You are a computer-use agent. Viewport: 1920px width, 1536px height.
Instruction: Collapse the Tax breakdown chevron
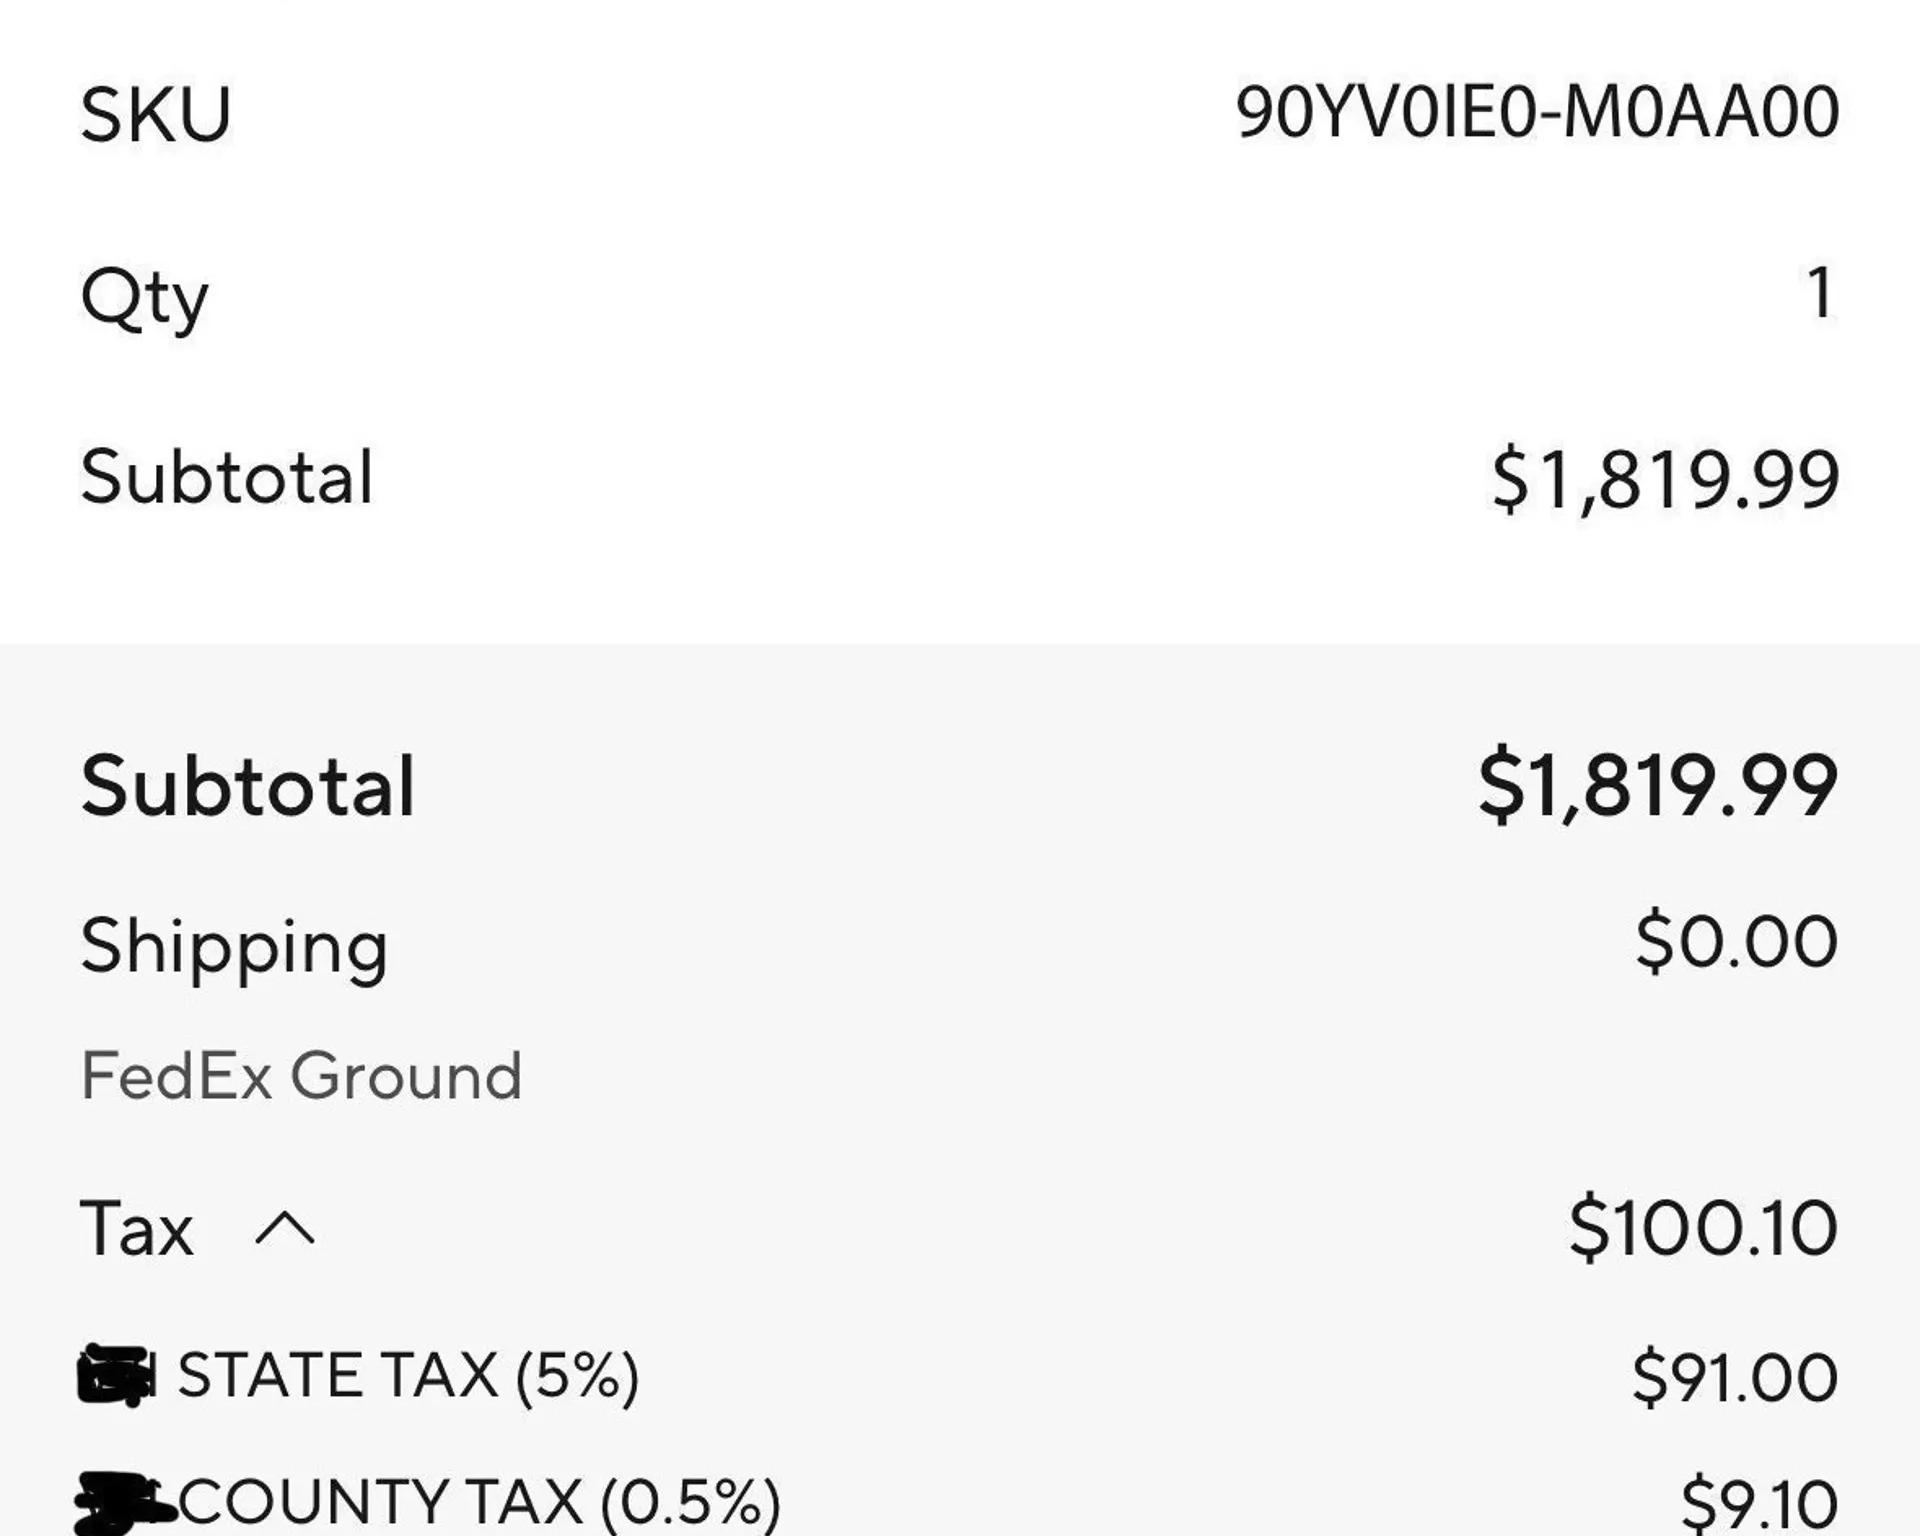(x=285, y=1228)
